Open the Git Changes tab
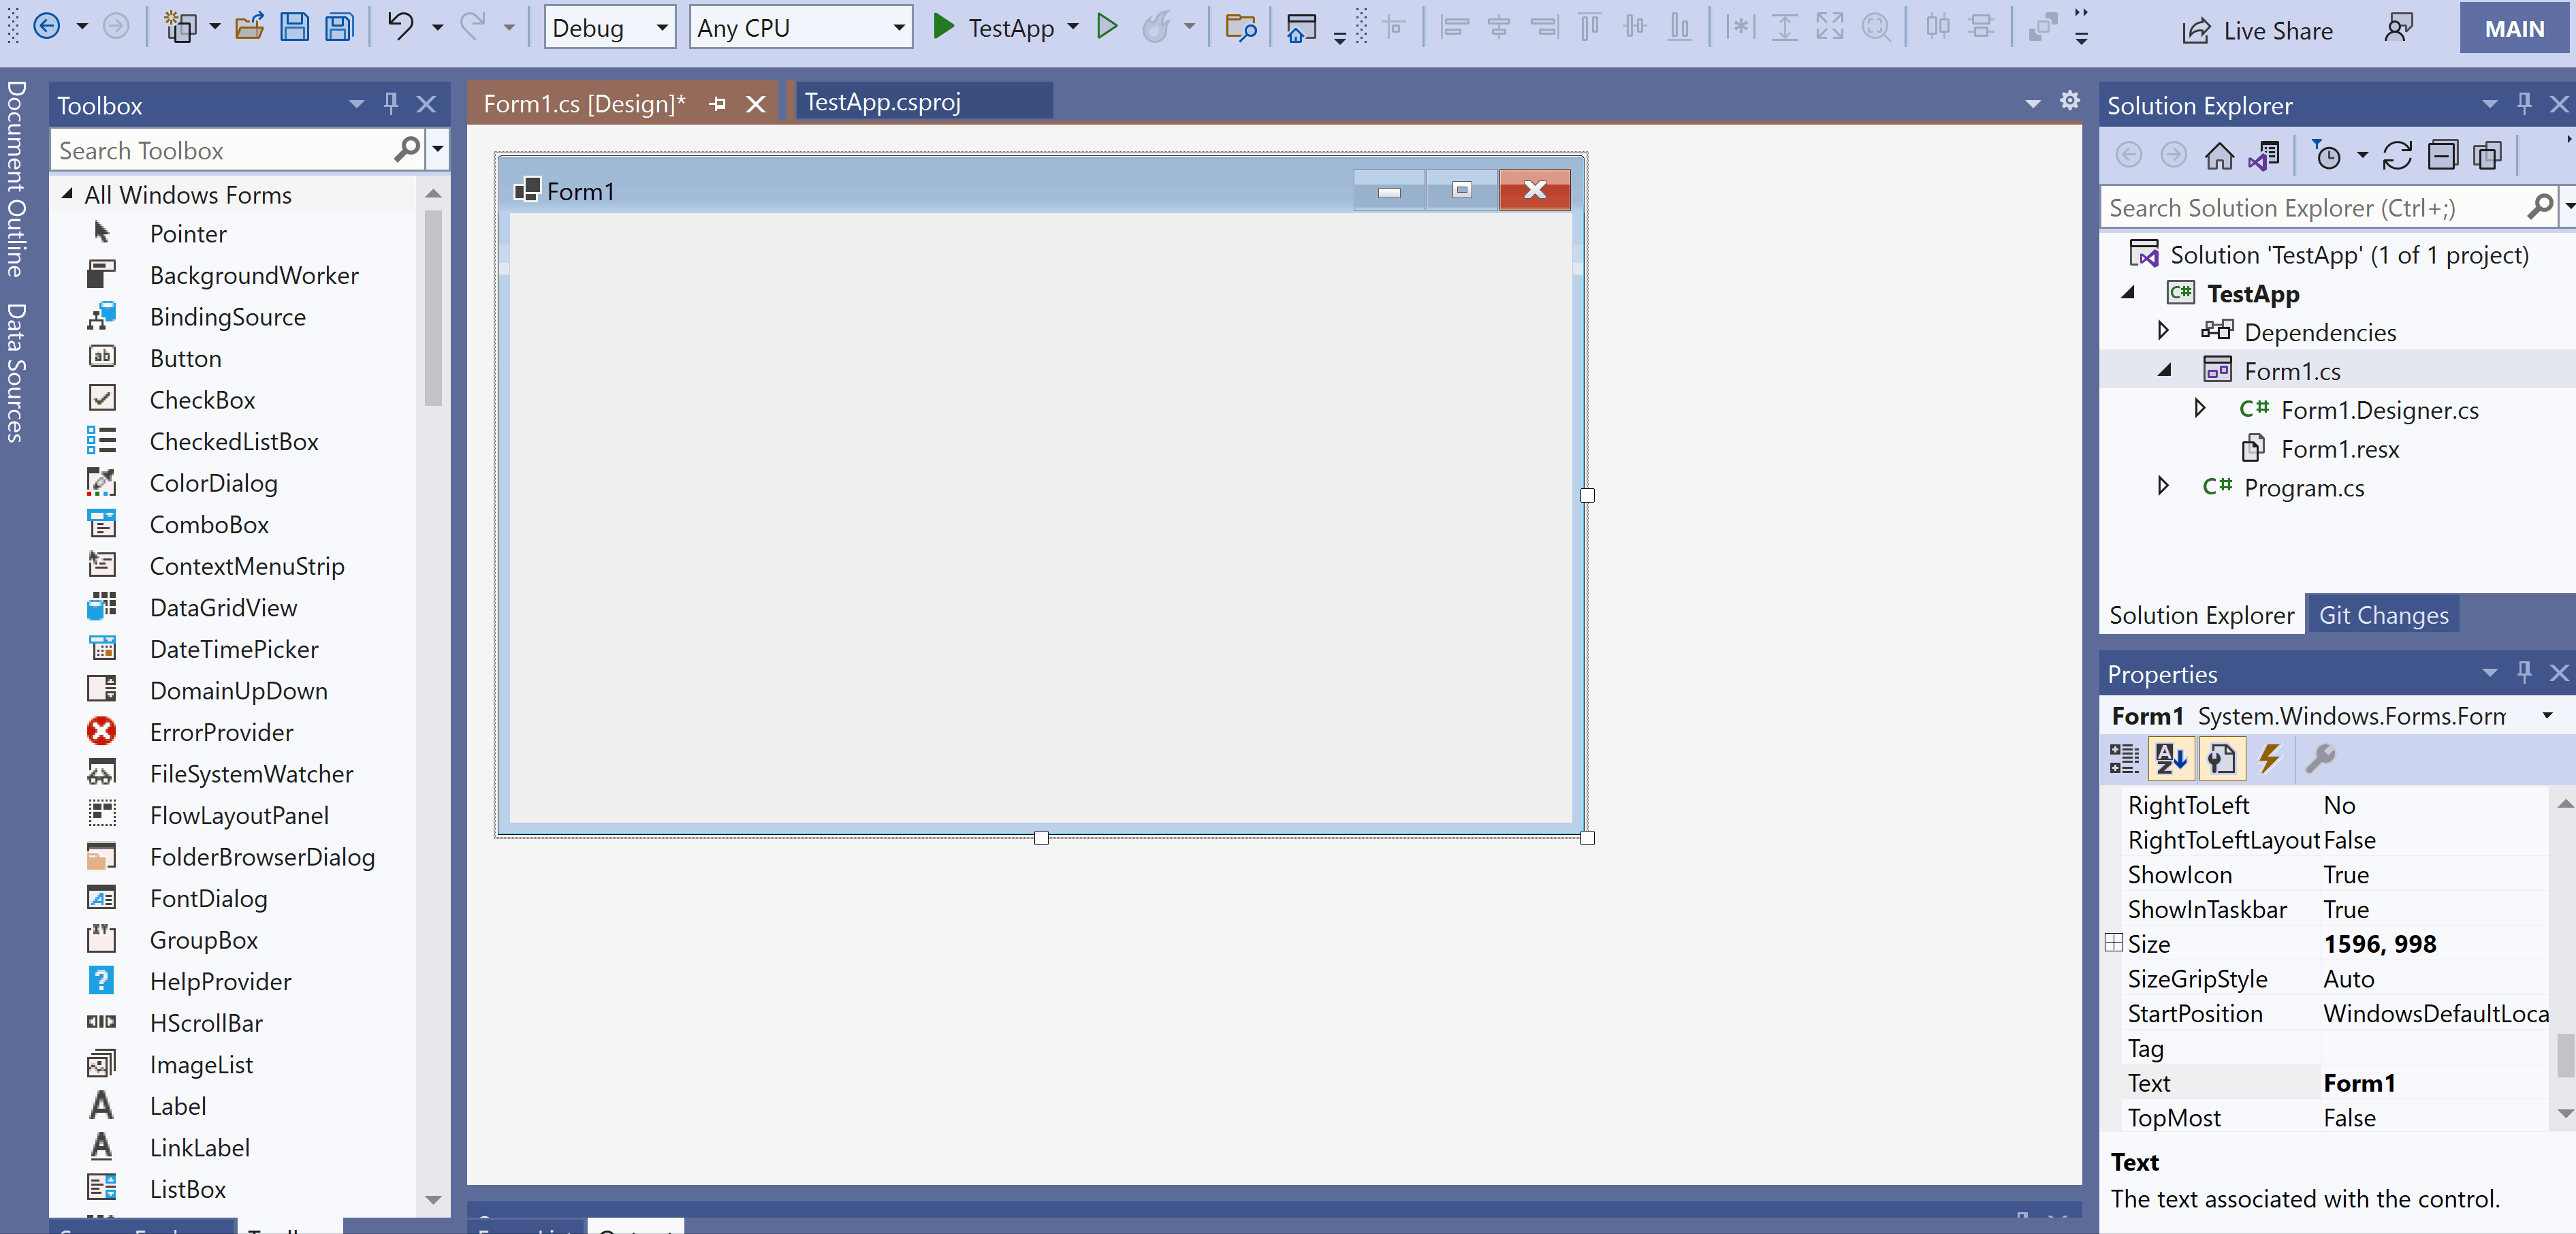 2383,615
